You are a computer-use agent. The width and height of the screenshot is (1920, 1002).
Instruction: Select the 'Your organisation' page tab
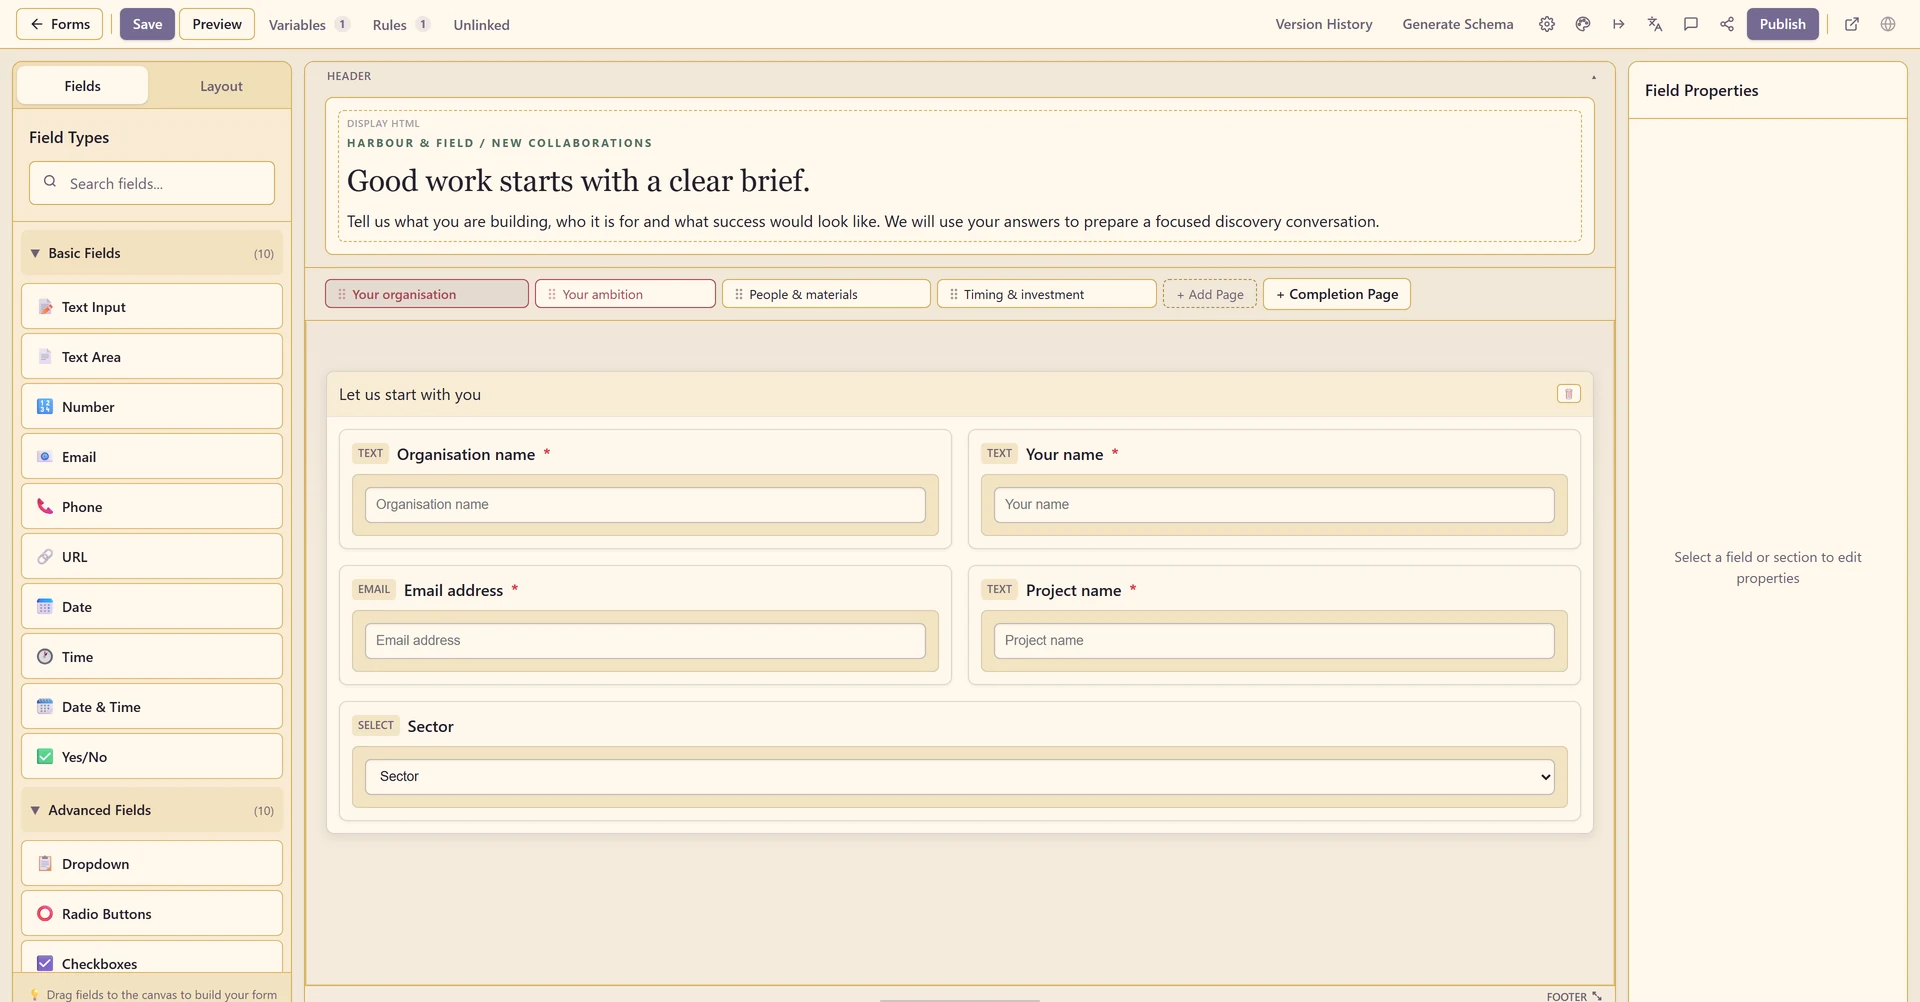coord(427,294)
